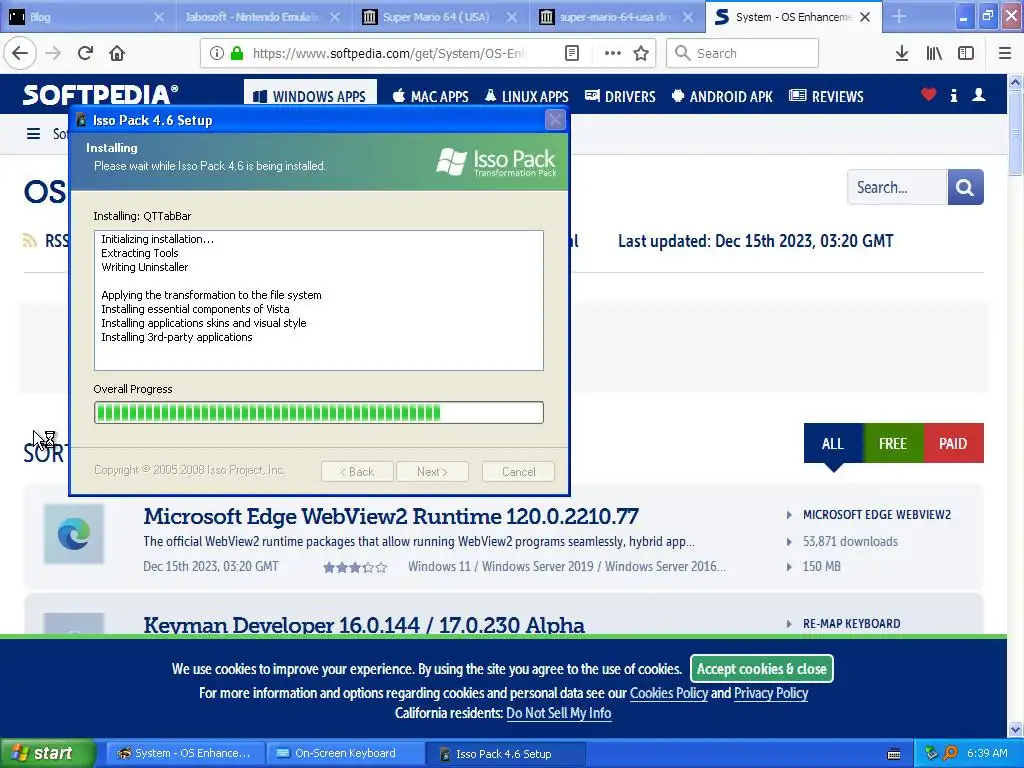Open the Firefox downloads panel
The width and height of the screenshot is (1024, 768).
pyautogui.click(x=902, y=53)
